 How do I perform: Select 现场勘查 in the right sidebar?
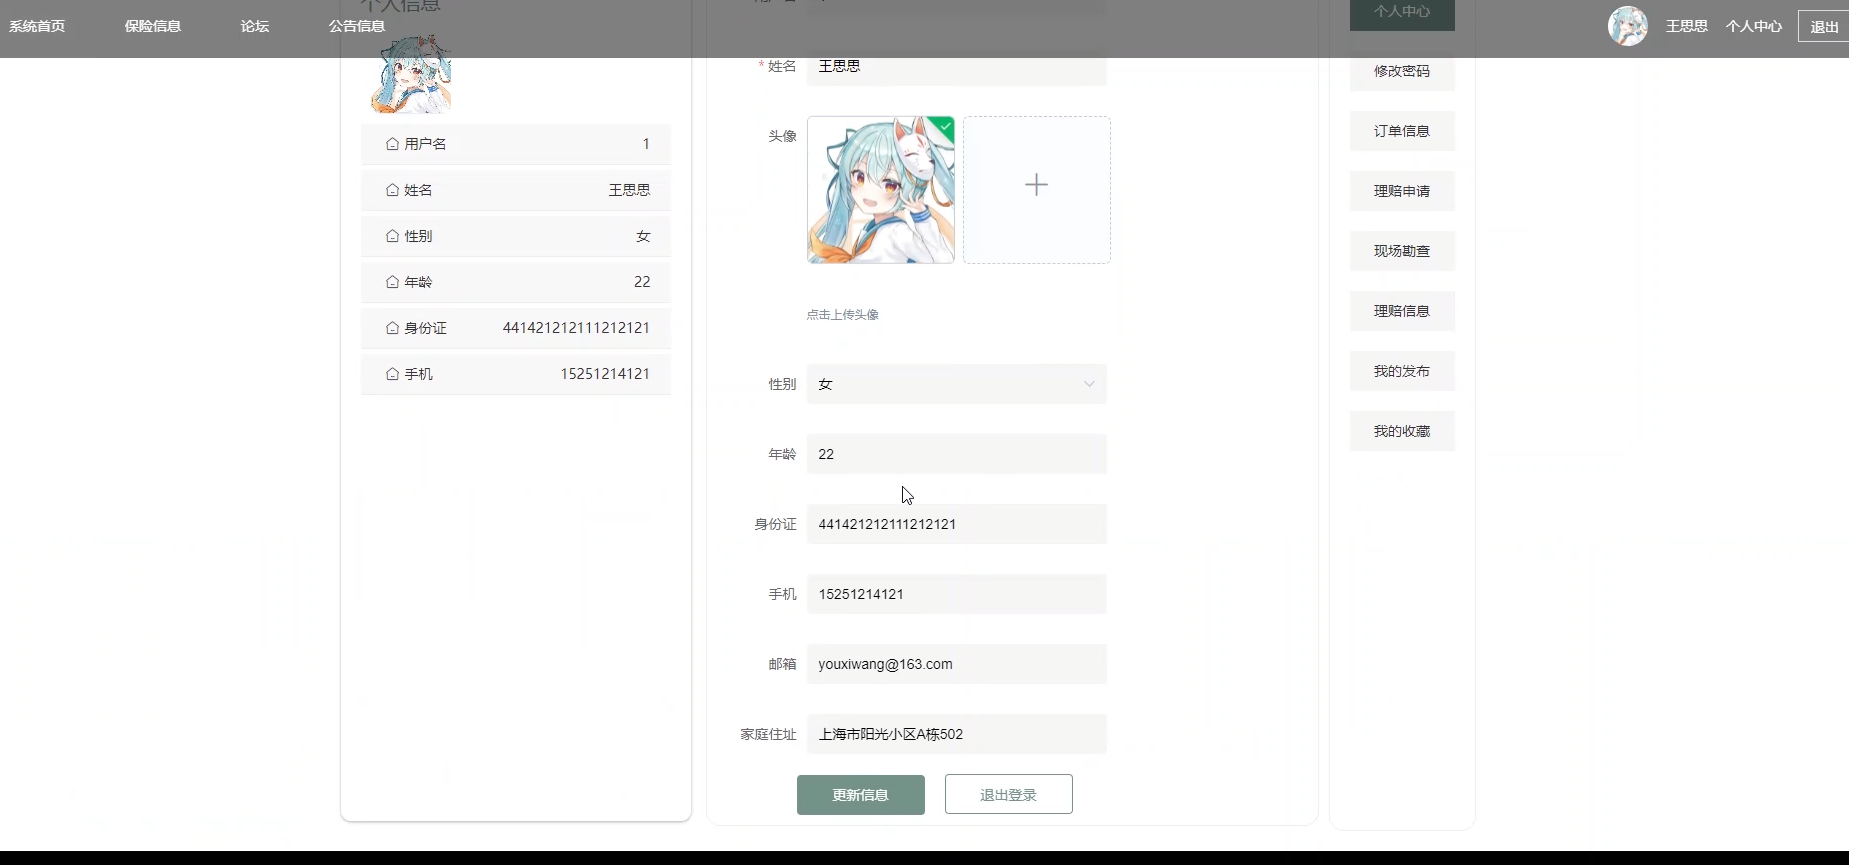[x=1402, y=251]
